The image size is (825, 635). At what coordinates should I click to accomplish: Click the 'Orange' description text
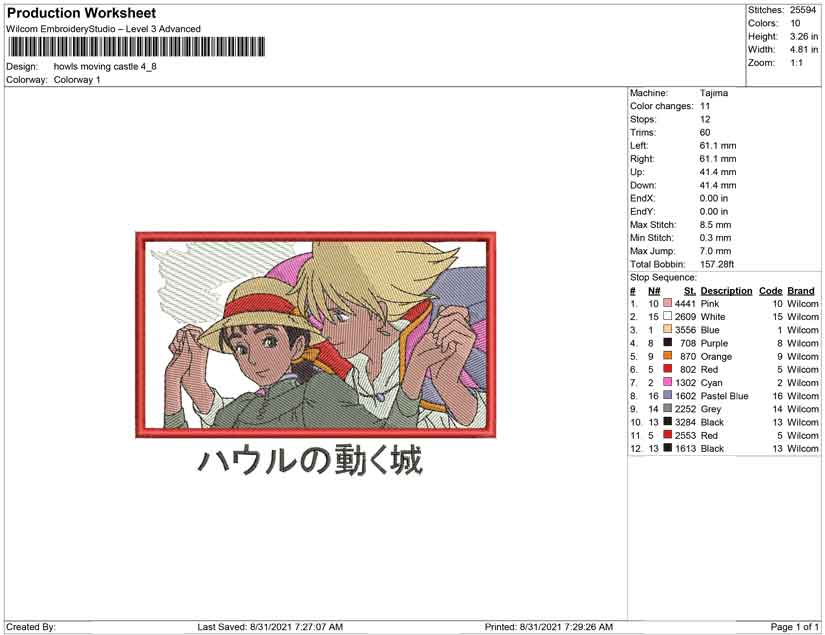716,356
